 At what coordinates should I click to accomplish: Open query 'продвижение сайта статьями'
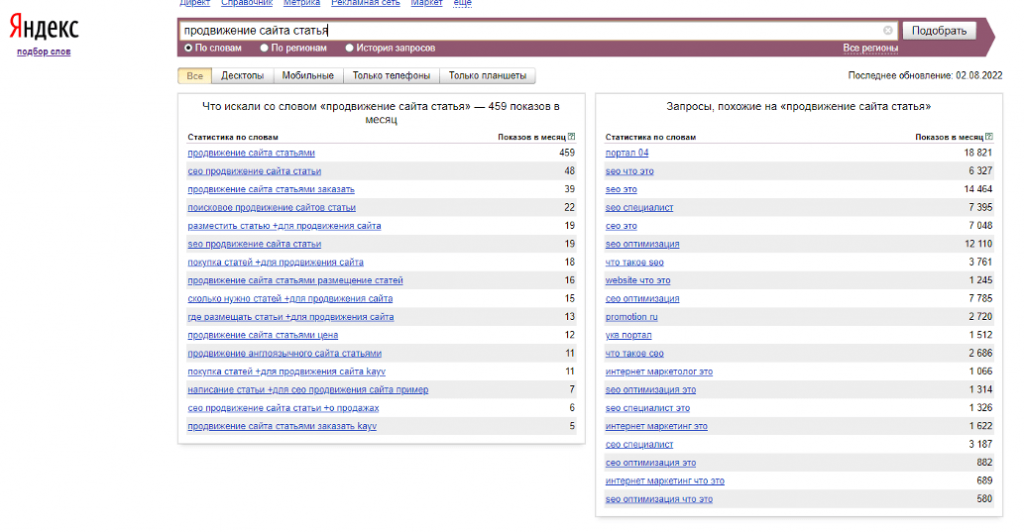pos(251,153)
